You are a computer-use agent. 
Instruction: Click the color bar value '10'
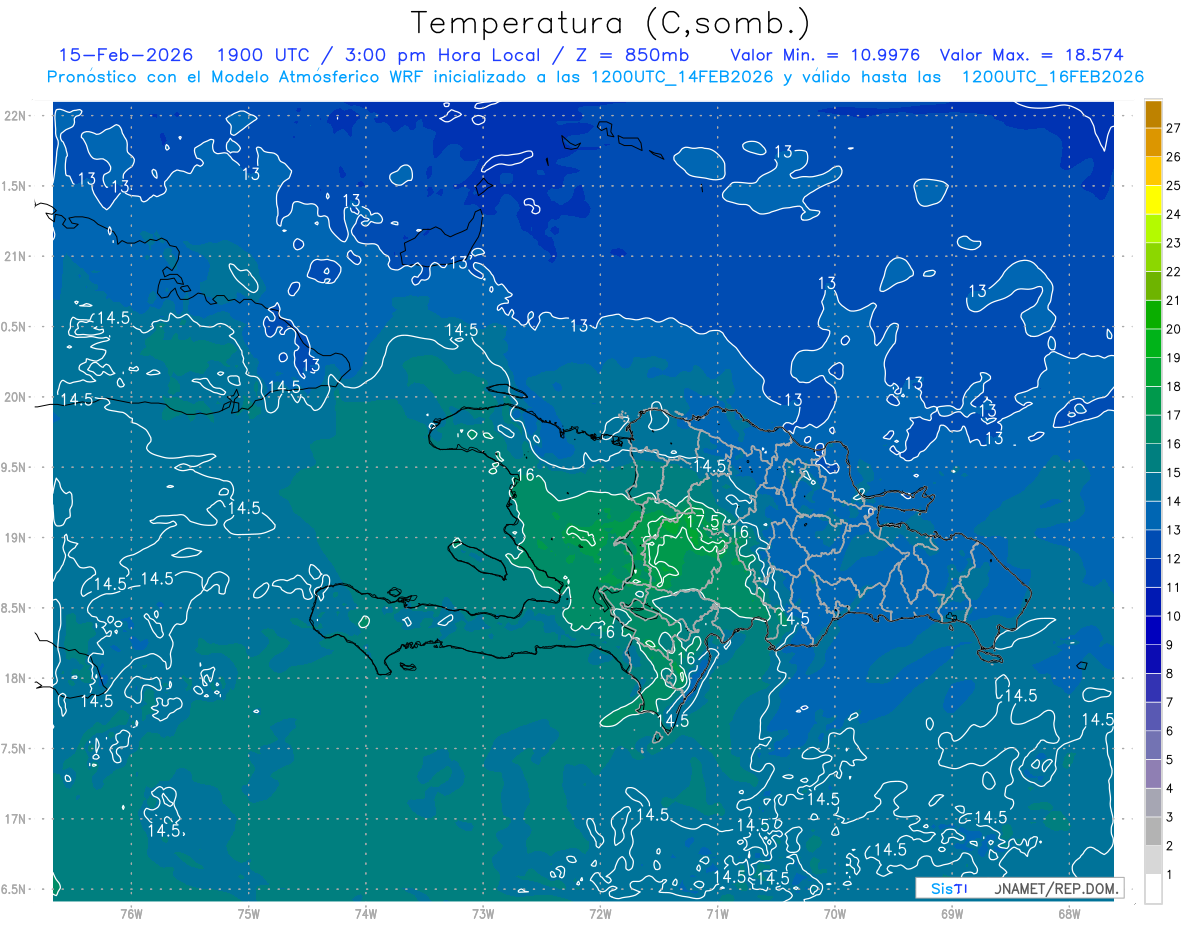[x=1173, y=616]
